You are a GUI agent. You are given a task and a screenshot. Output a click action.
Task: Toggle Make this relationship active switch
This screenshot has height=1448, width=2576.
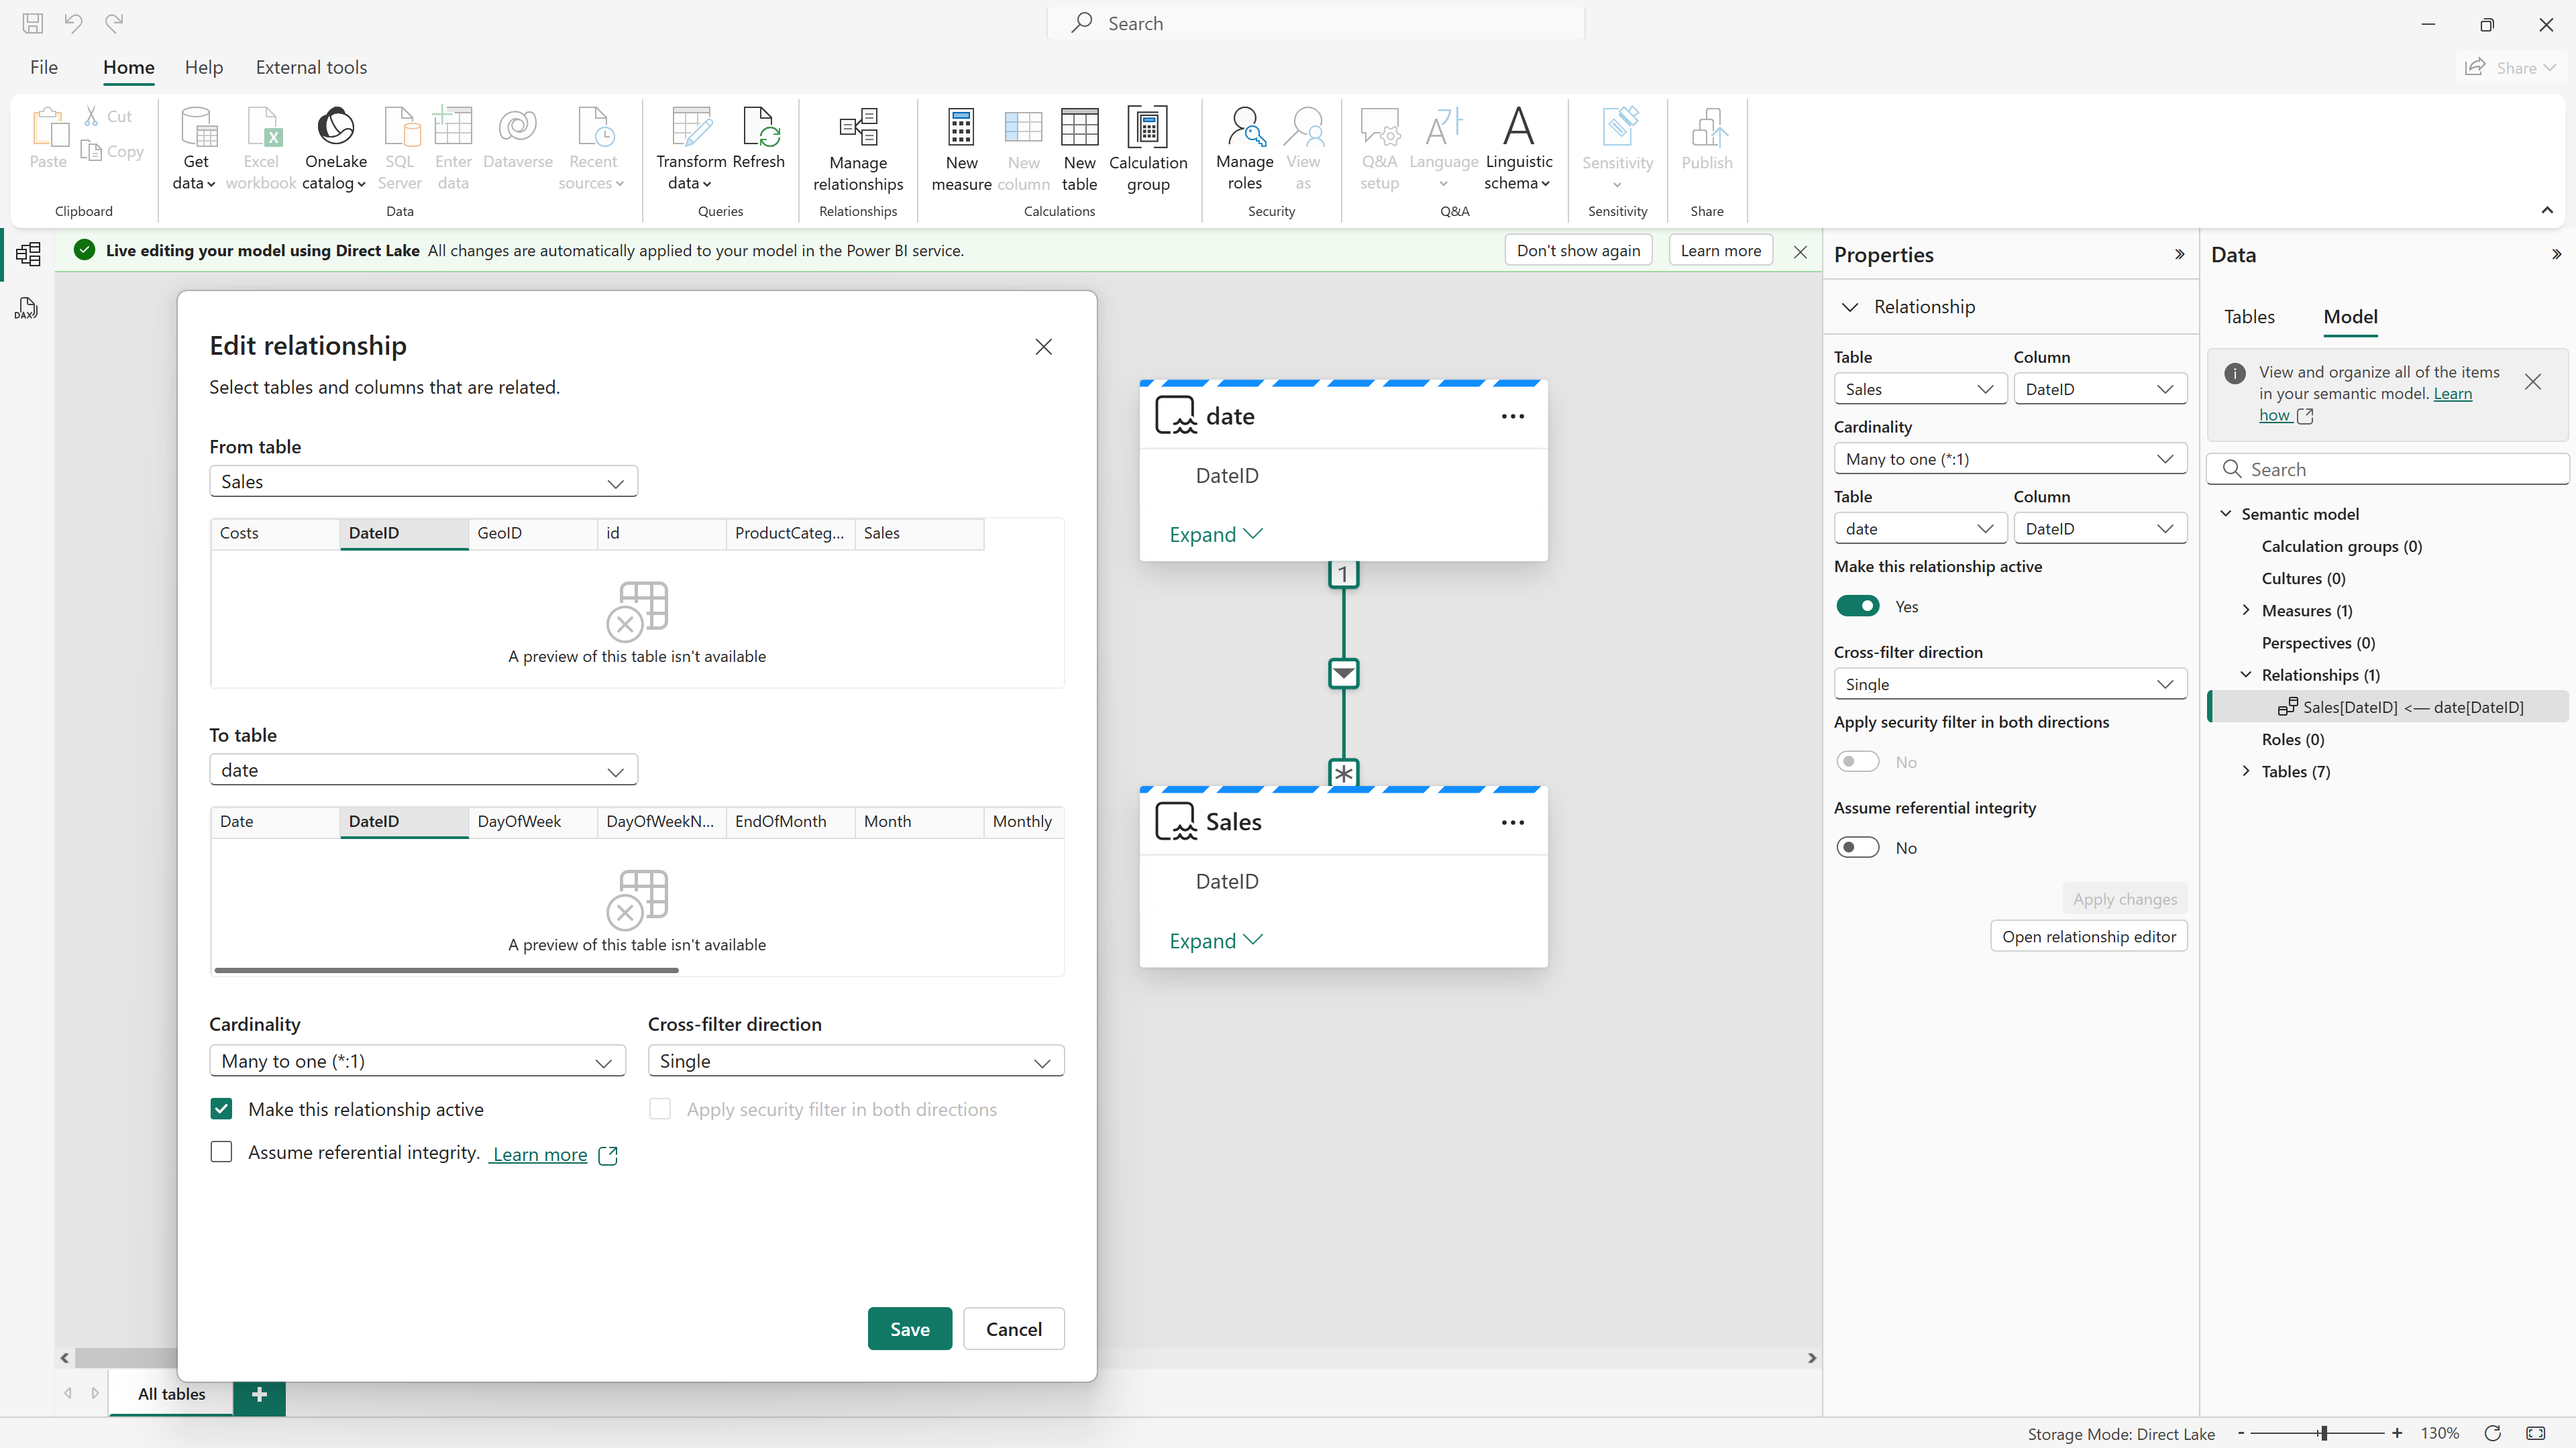1857,606
